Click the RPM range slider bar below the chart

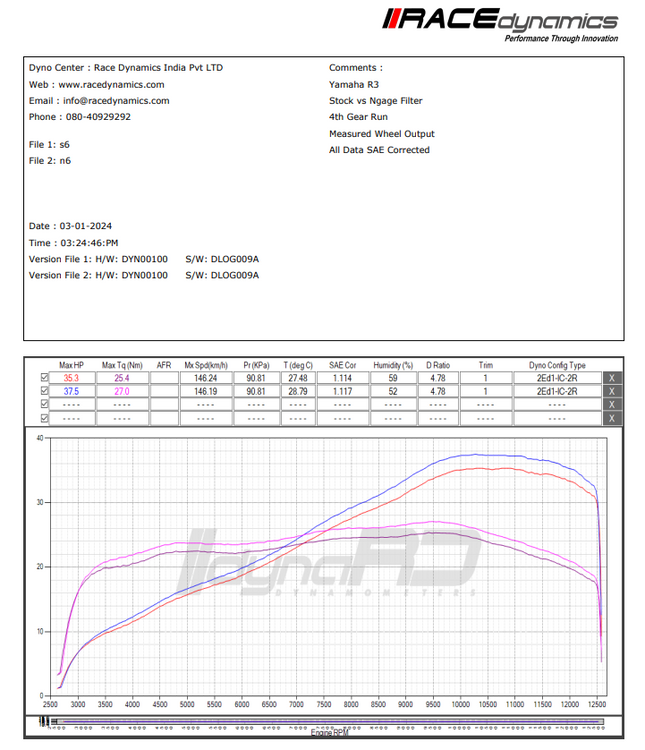coord(328,721)
